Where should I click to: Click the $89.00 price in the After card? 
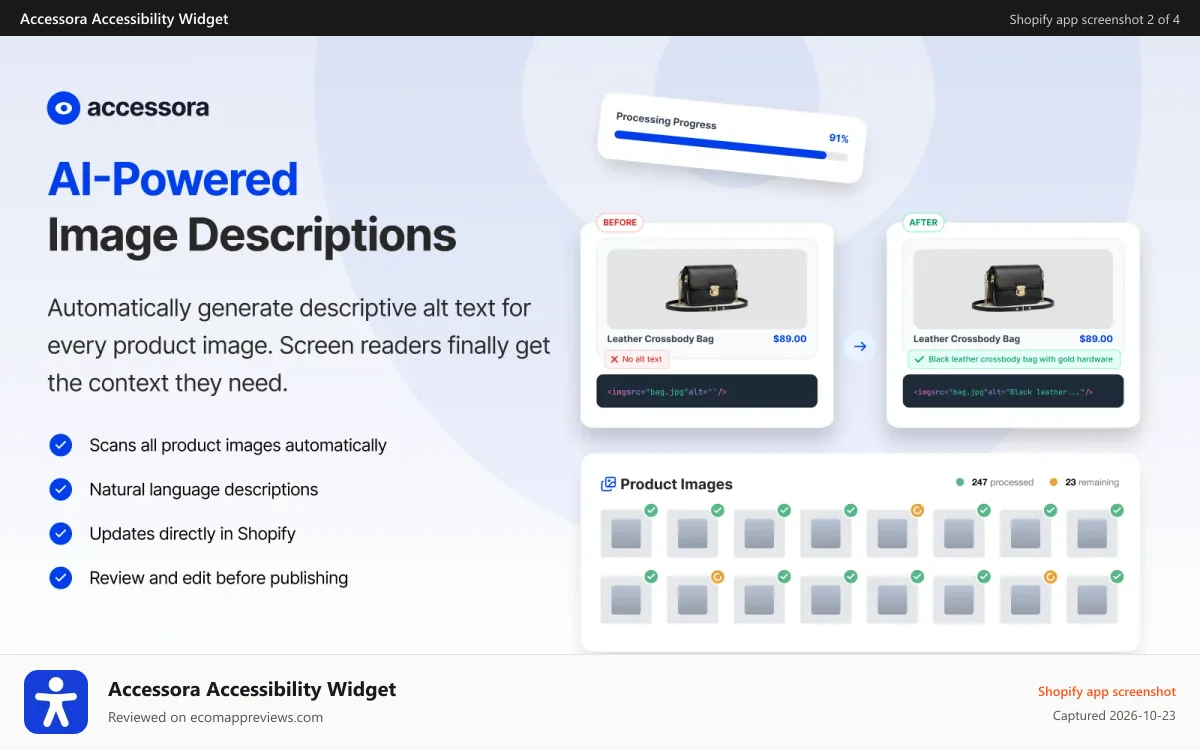click(1096, 339)
